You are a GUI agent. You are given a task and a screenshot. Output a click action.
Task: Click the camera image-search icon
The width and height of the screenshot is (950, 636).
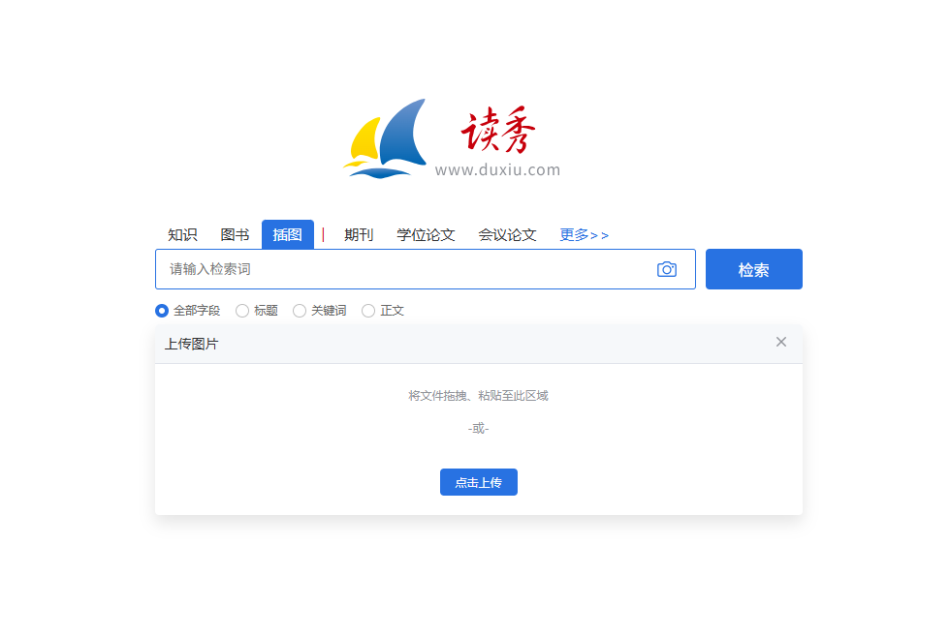point(666,269)
